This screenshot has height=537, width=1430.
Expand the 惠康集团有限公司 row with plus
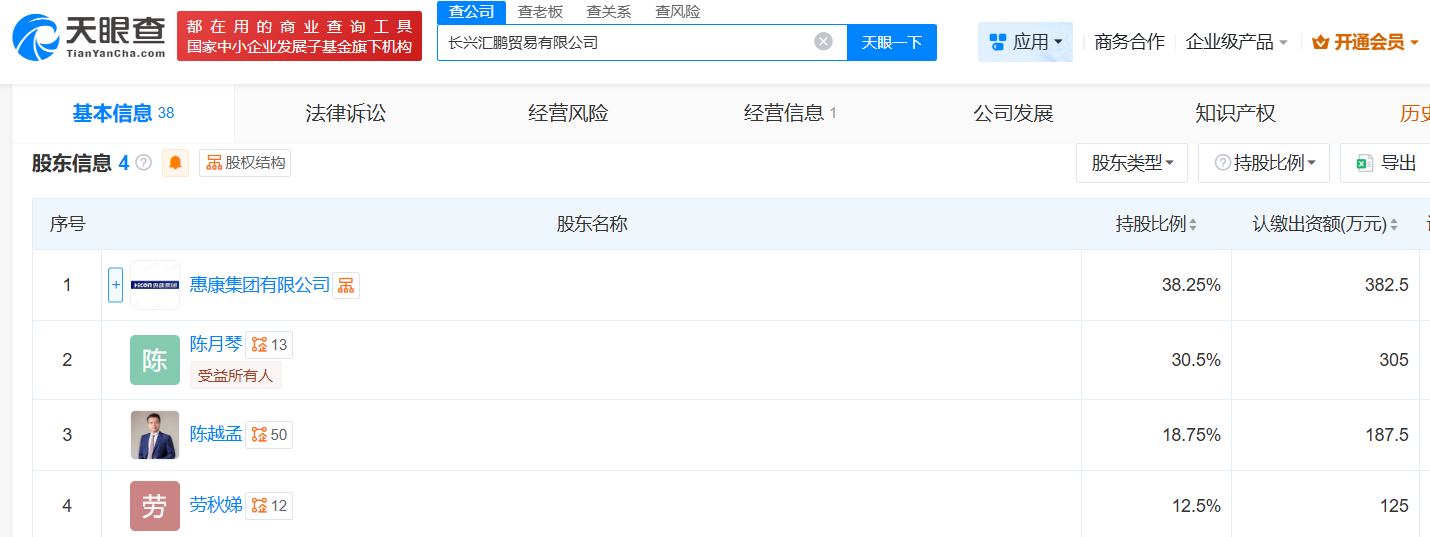pos(115,285)
